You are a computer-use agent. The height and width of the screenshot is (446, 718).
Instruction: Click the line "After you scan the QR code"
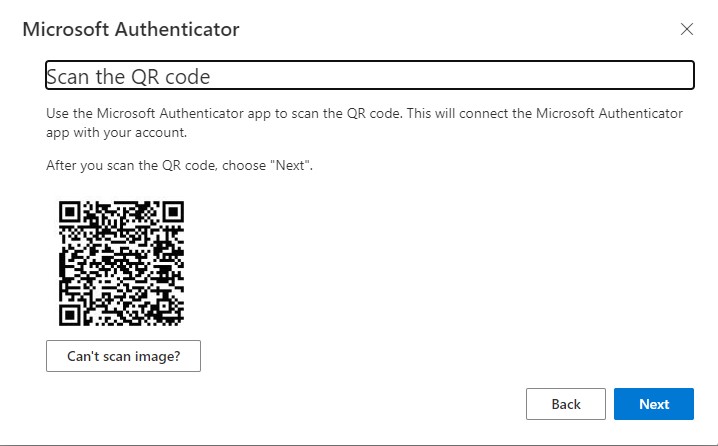(x=180, y=165)
